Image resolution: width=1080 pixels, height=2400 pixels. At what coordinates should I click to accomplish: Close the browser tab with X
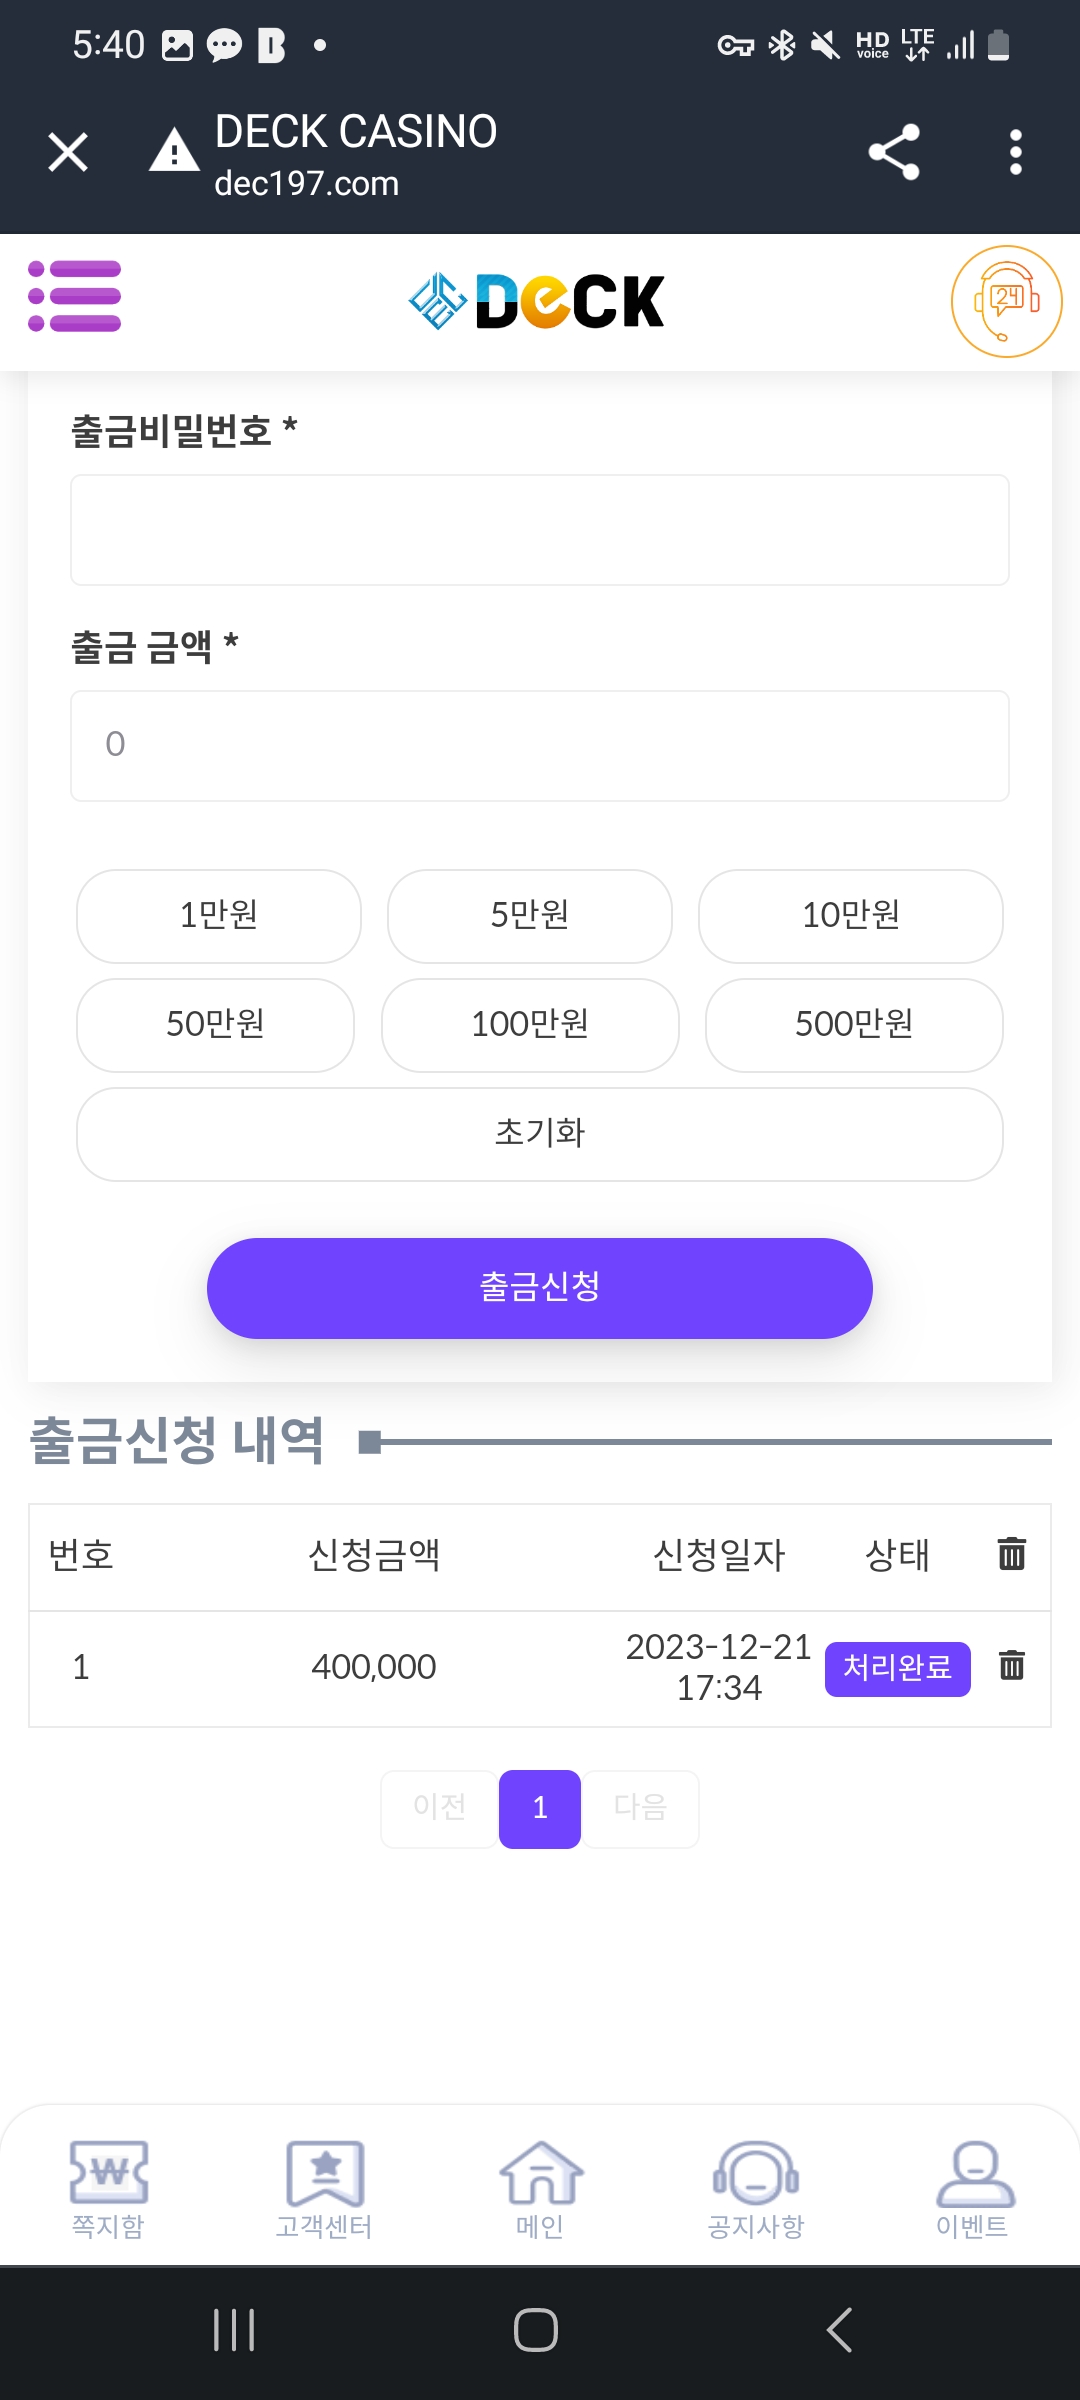(68, 152)
